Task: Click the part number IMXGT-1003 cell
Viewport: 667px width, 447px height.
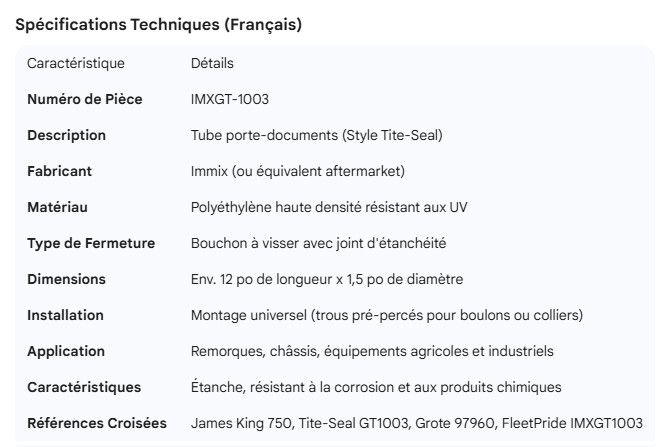Action: click(229, 99)
